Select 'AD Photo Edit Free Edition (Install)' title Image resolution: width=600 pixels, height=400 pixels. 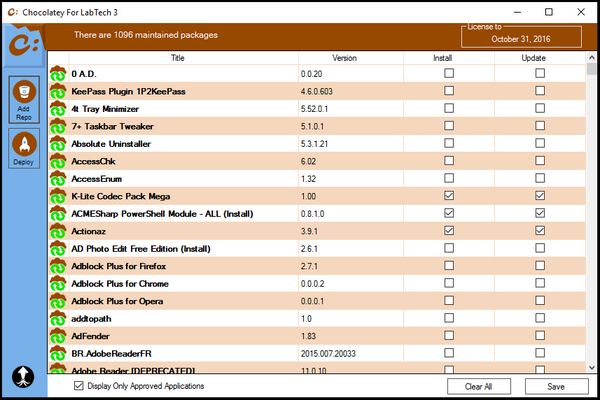(x=141, y=249)
